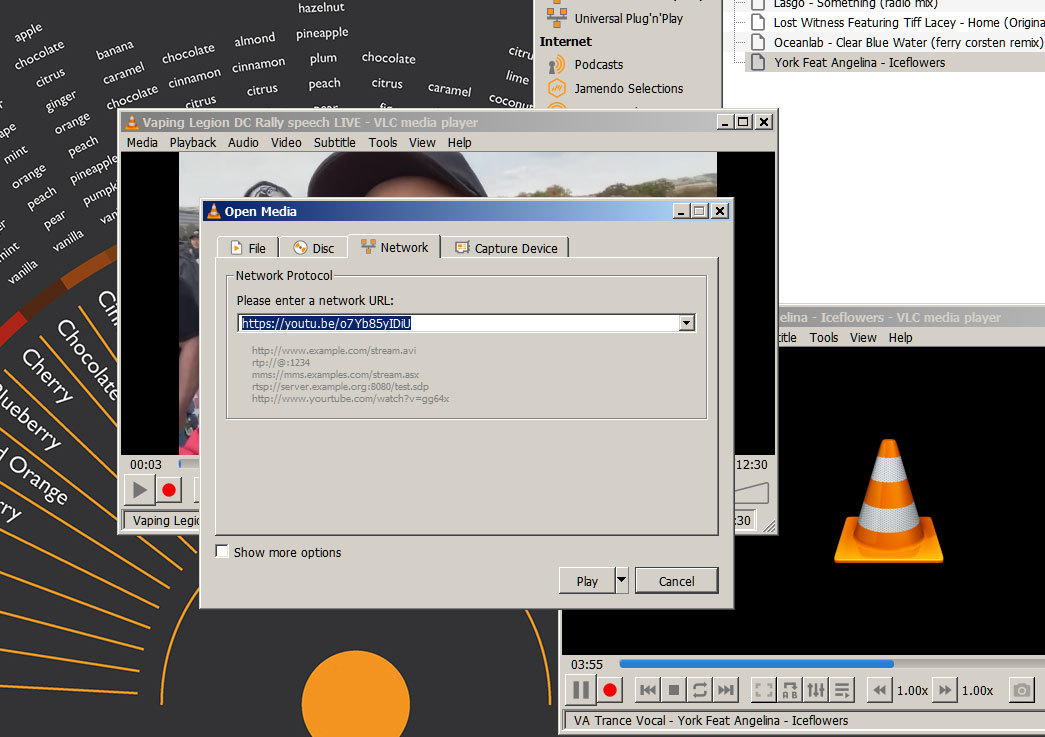The image size is (1045, 737).
Task: Select Jamendo Selections in sidebar
Action: point(628,89)
